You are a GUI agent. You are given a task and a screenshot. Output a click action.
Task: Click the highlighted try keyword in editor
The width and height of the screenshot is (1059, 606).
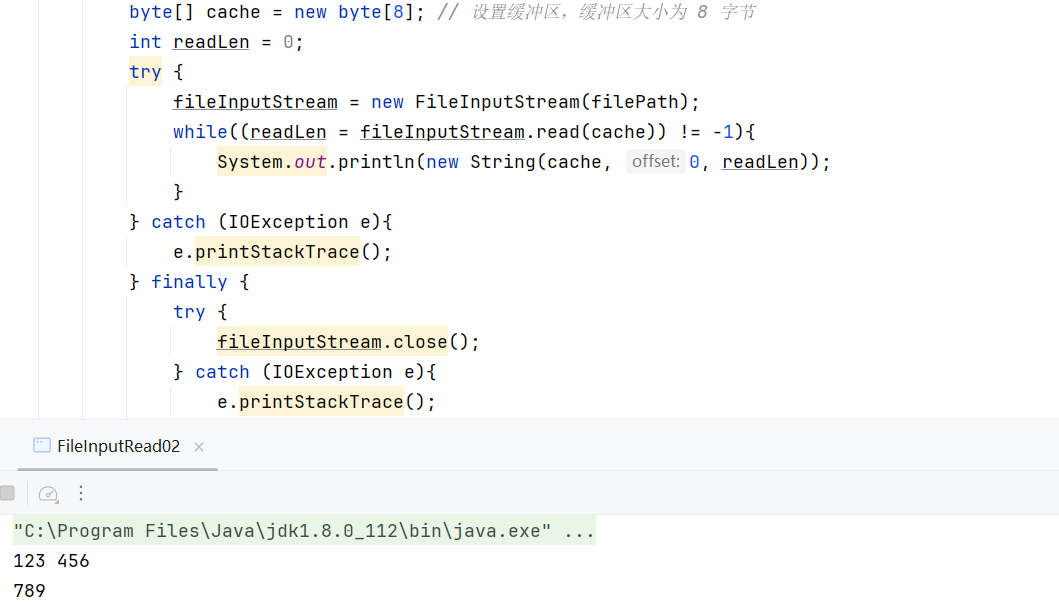[145, 71]
